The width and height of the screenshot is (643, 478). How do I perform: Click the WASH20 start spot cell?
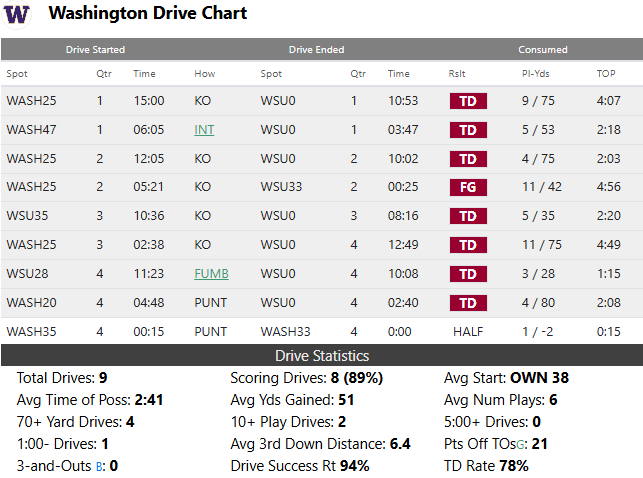[32, 303]
